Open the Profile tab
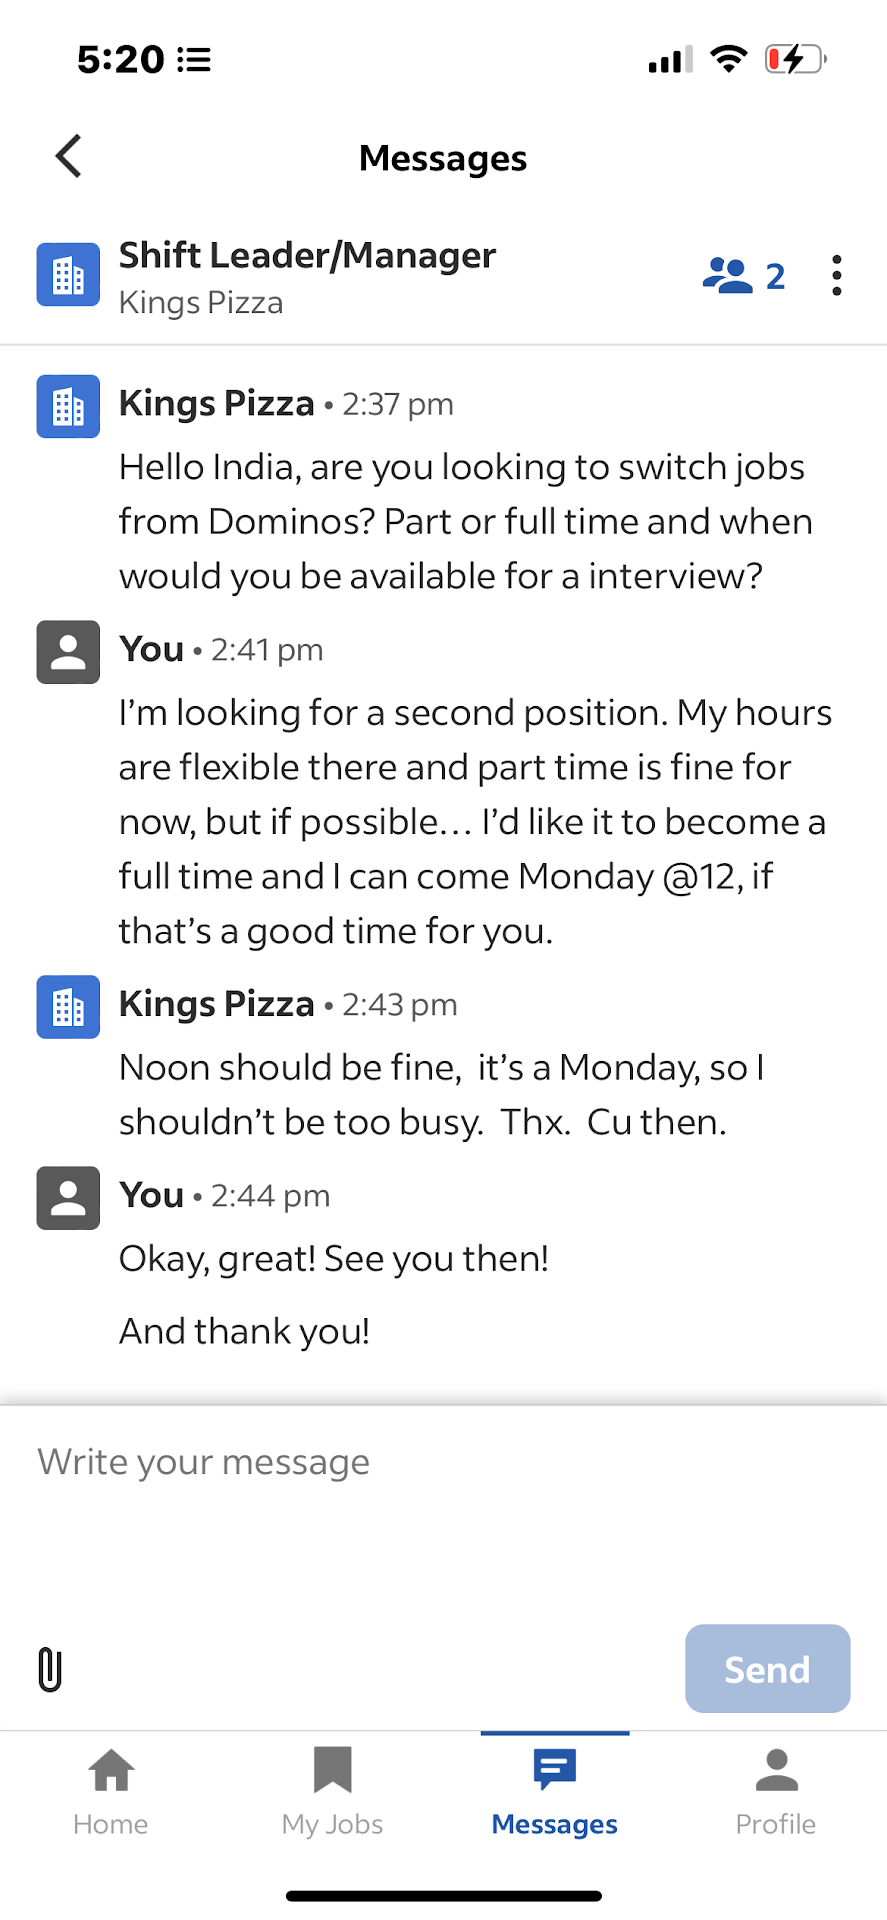The image size is (887, 1920). click(776, 1792)
